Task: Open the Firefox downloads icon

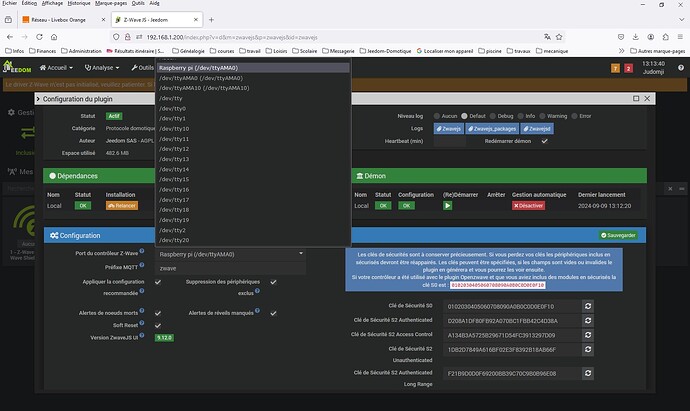Action: click(635, 37)
